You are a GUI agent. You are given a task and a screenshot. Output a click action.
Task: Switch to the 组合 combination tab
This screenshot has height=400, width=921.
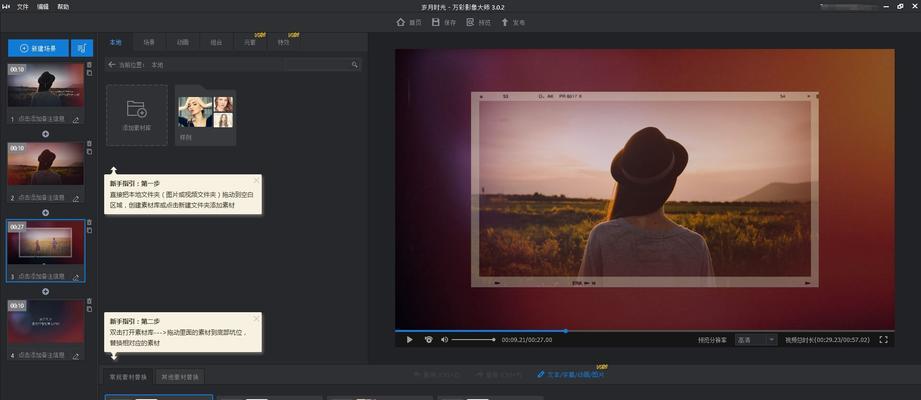click(216, 42)
